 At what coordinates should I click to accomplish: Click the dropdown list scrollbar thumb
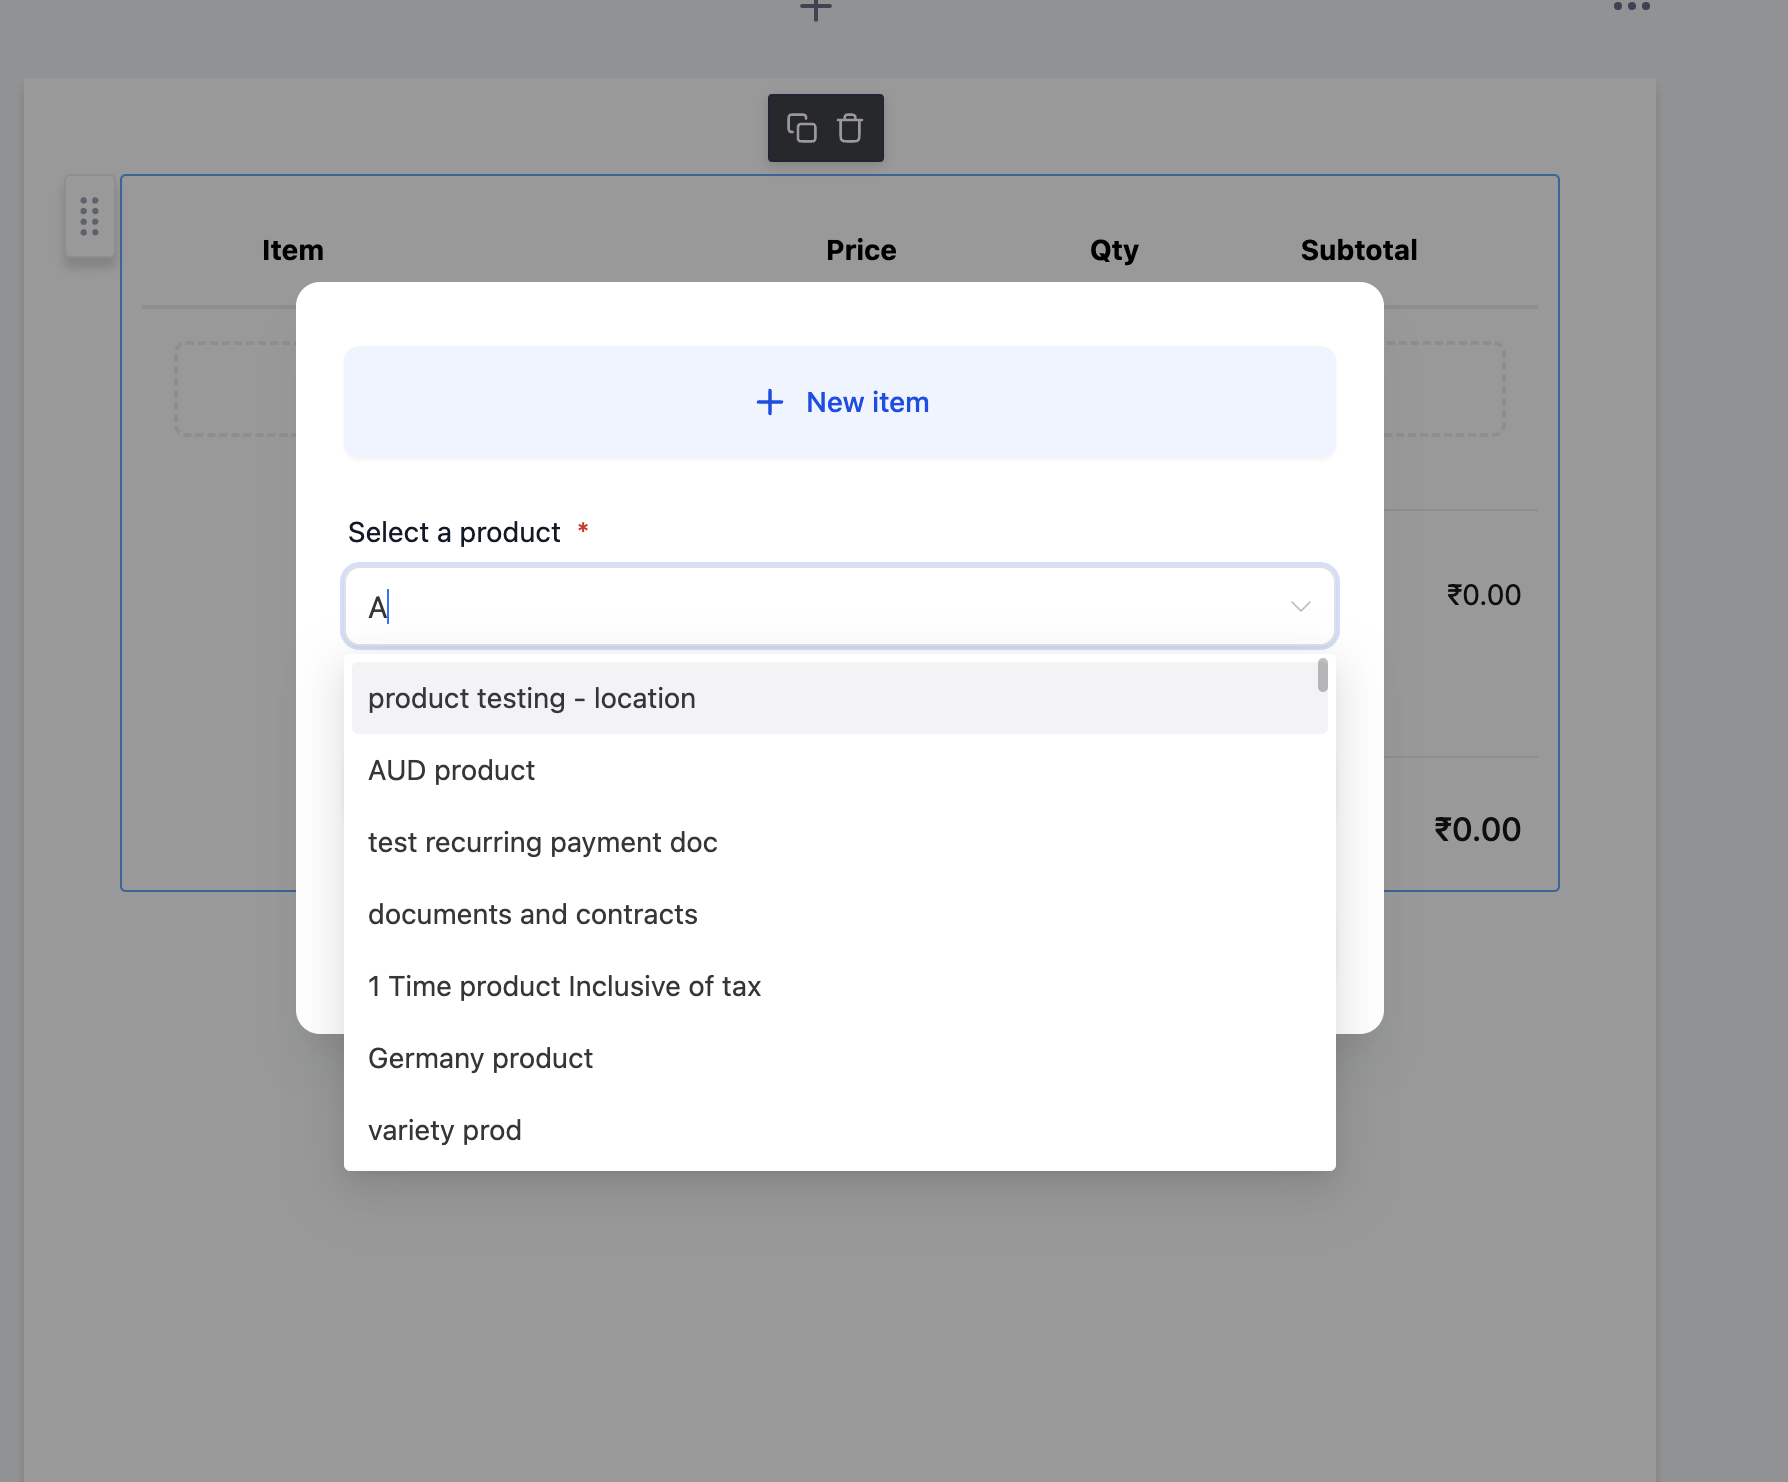(x=1323, y=675)
